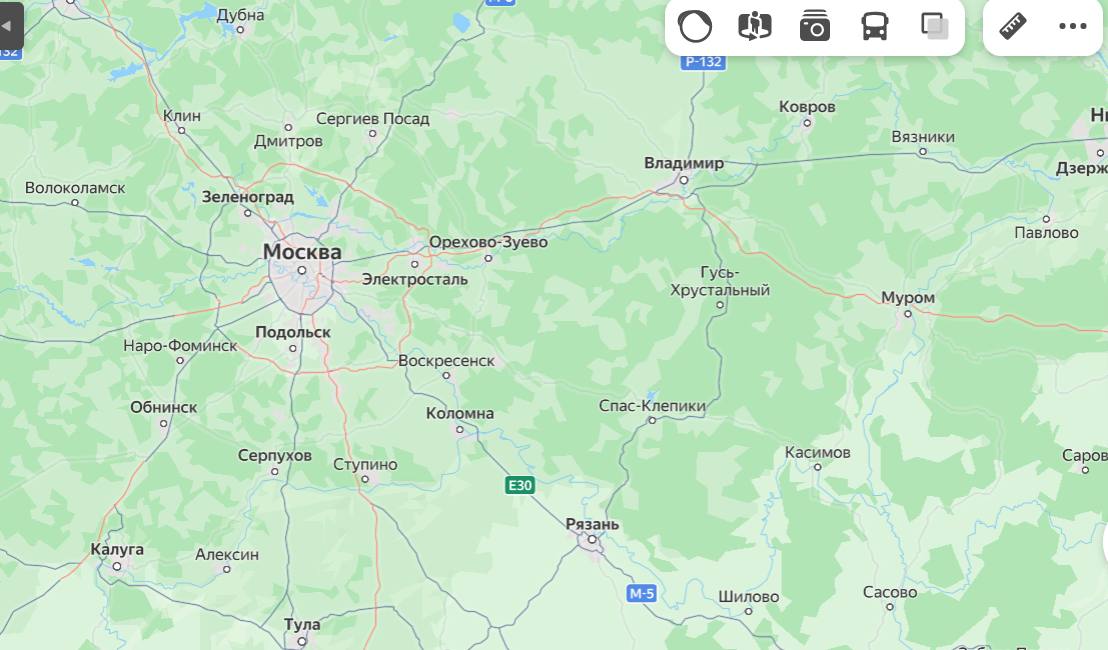Select the Муром city label
1108x650 pixels.
click(x=907, y=297)
